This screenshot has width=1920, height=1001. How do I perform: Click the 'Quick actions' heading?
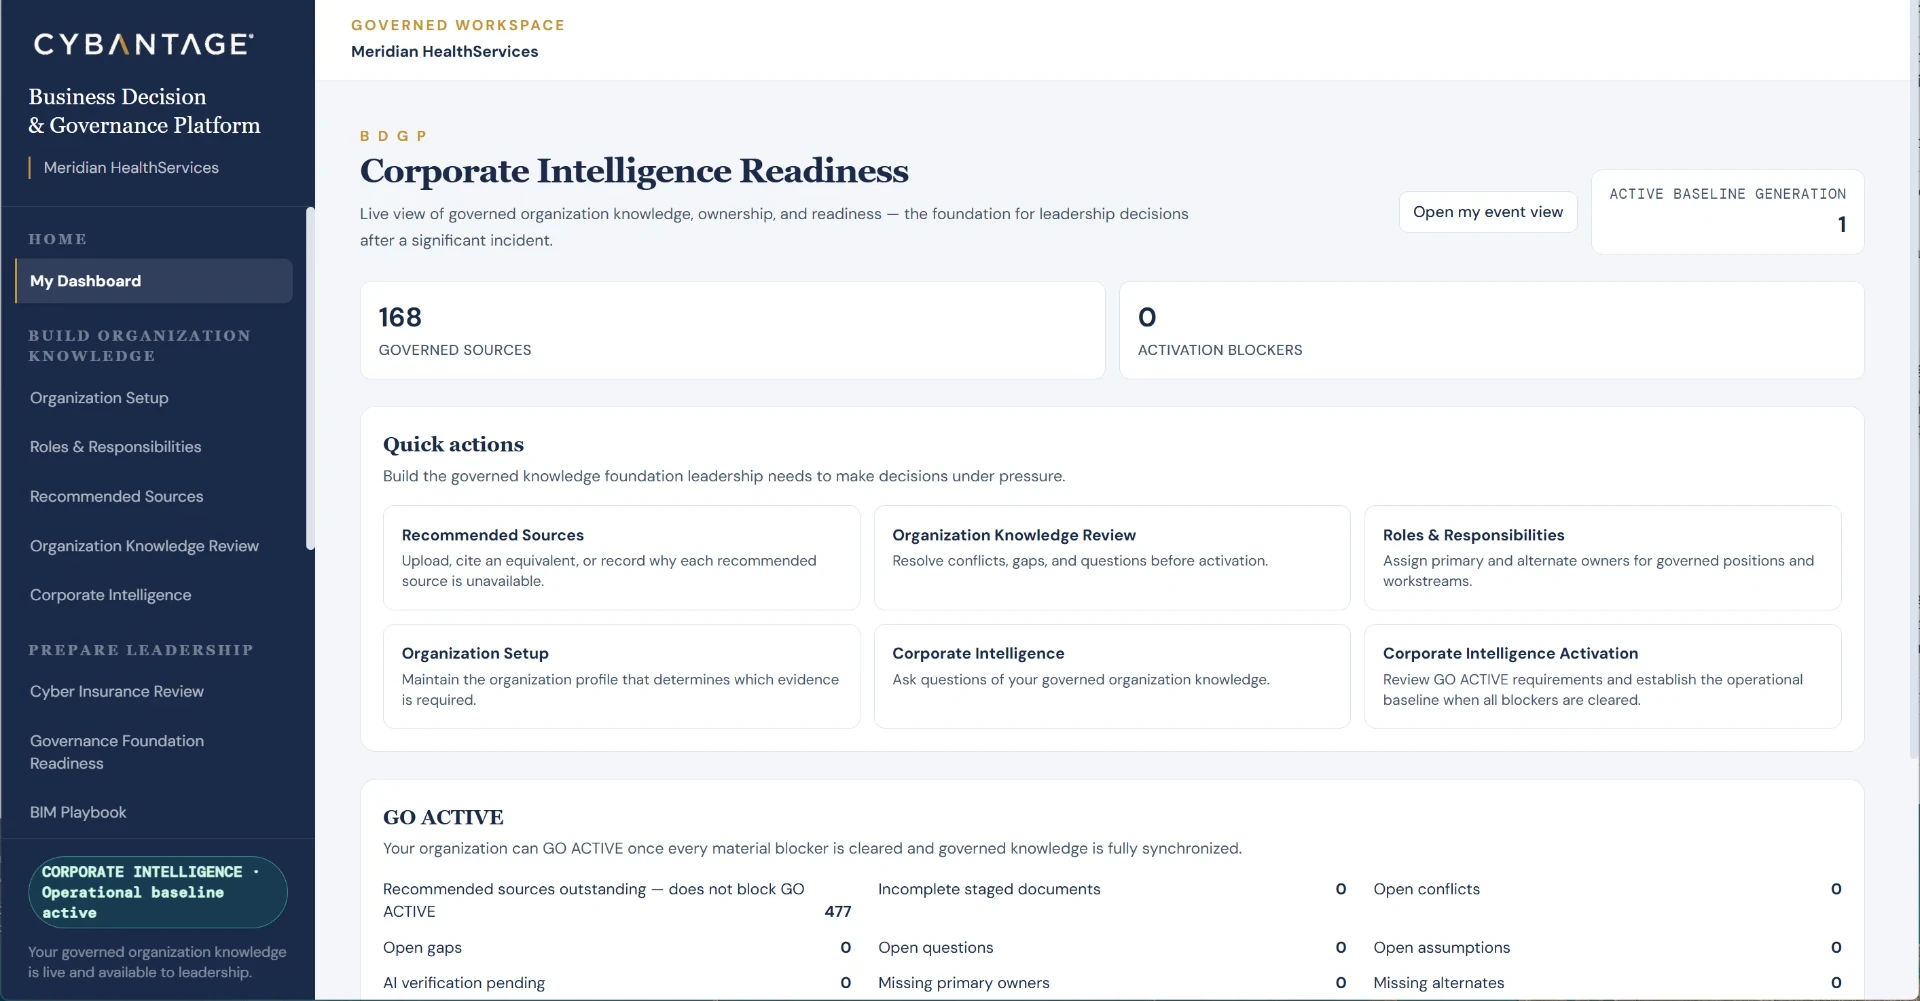coord(453,444)
